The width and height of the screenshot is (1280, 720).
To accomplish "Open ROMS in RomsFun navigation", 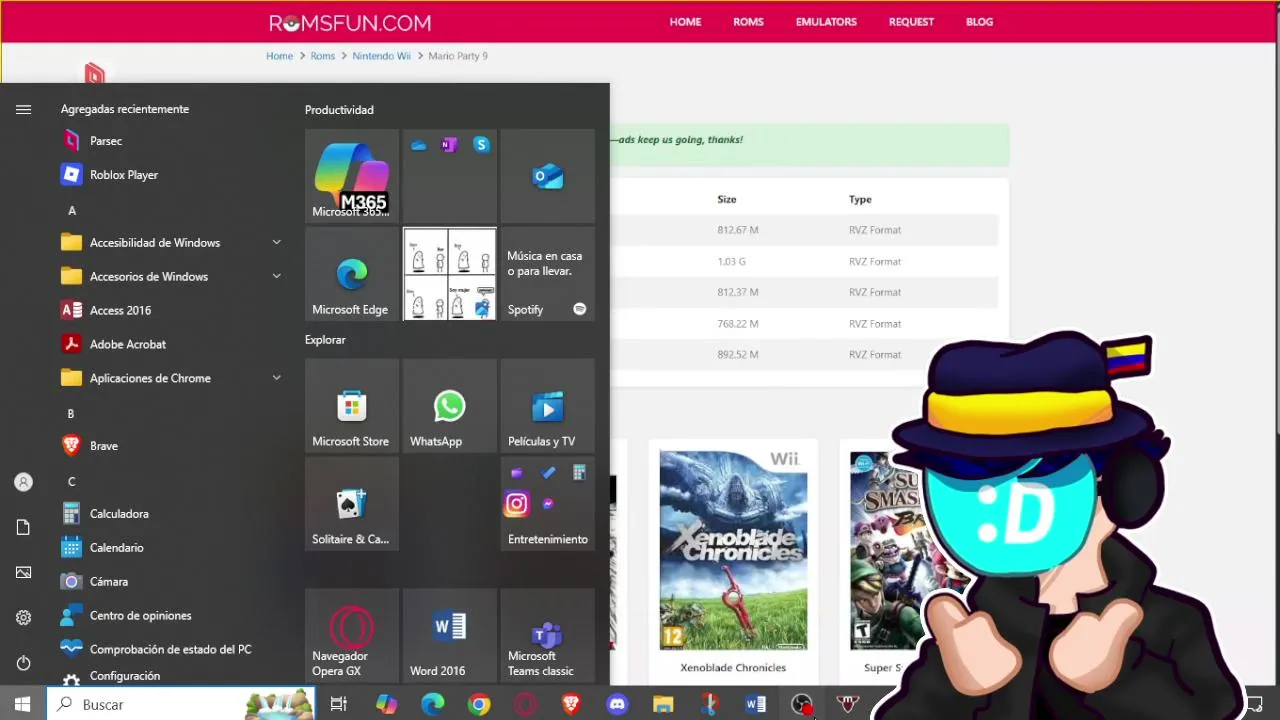I will click(x=748, y=22).
